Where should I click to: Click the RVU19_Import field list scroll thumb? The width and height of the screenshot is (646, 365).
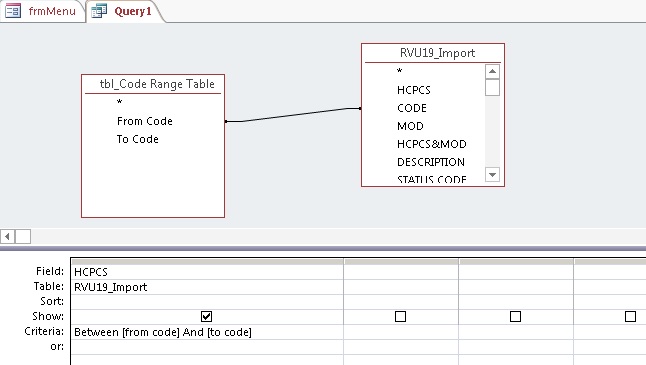[x=492, y=87]
